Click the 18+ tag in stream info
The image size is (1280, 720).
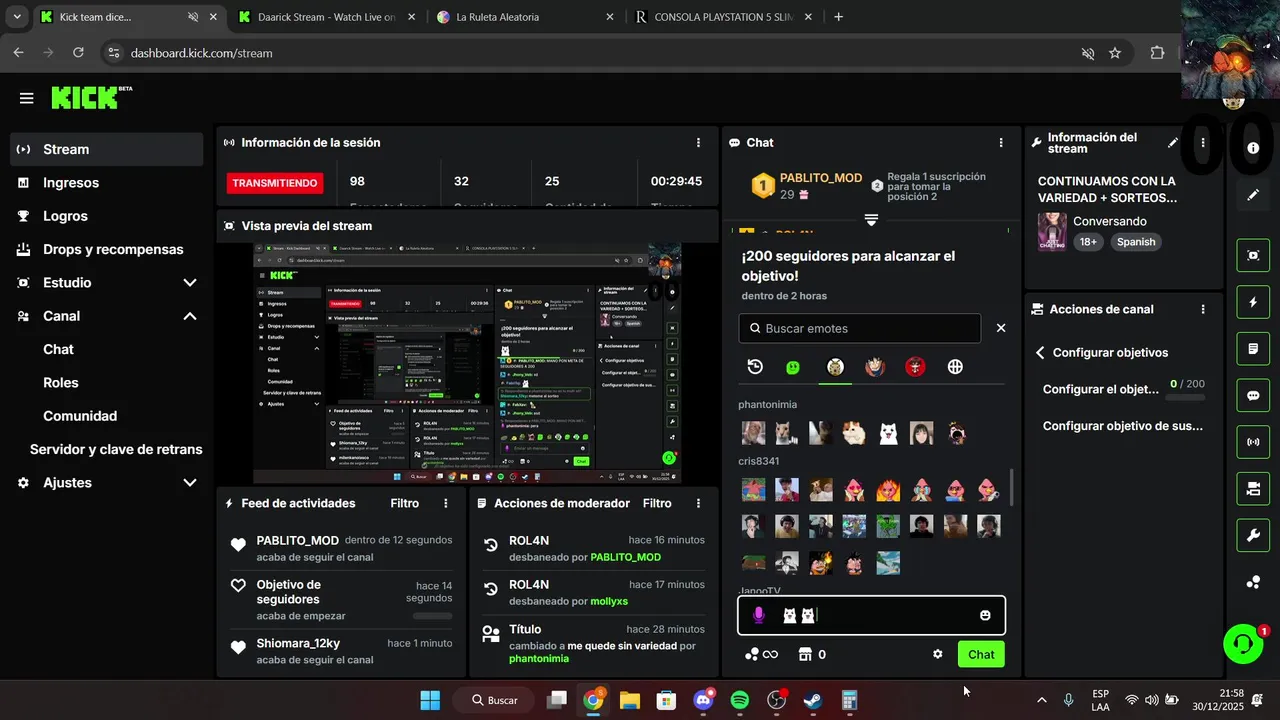[1087, 242]
